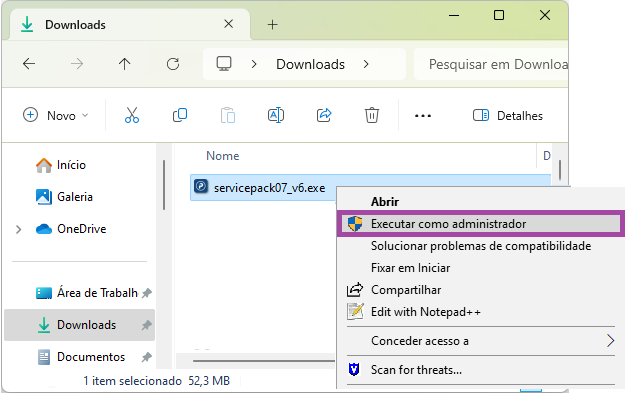Unpin Documentos from quick access

(x=147, y=357)
